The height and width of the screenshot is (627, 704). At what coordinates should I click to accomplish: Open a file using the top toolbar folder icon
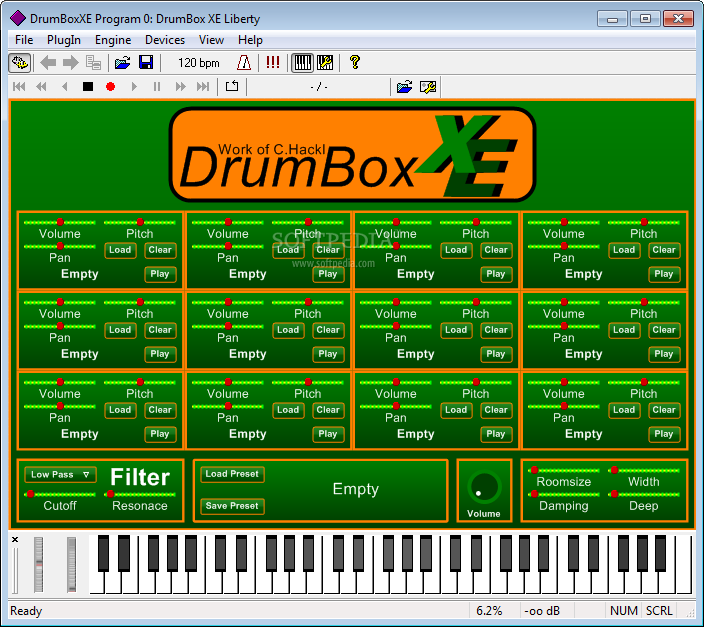tap(123, 62)
